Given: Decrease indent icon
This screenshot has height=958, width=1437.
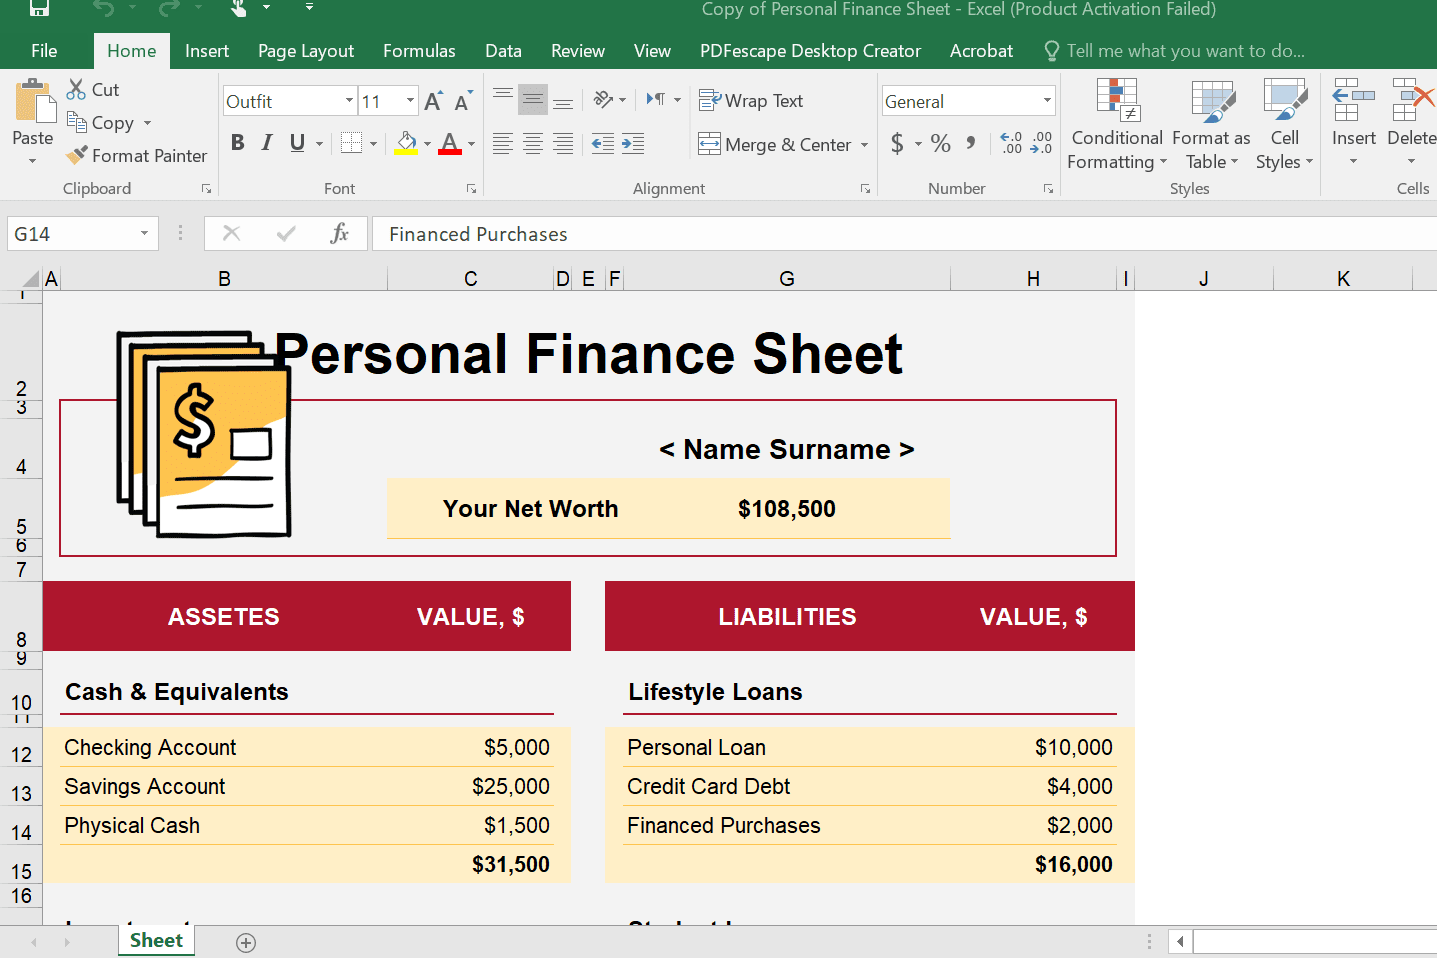Looking at the screenshot, I should click(x=603, y=143).
